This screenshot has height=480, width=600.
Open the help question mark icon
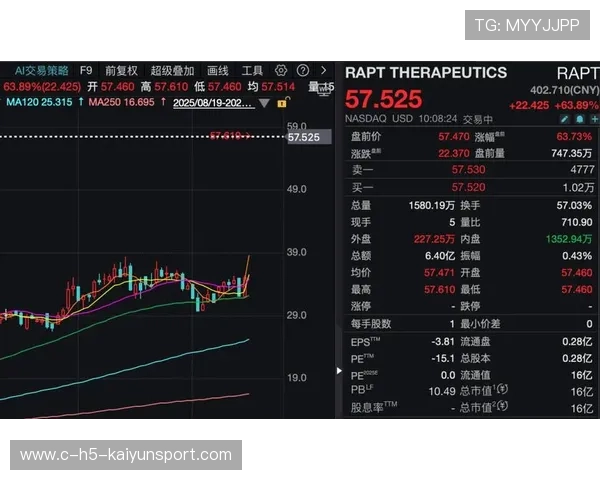[303, 70]
